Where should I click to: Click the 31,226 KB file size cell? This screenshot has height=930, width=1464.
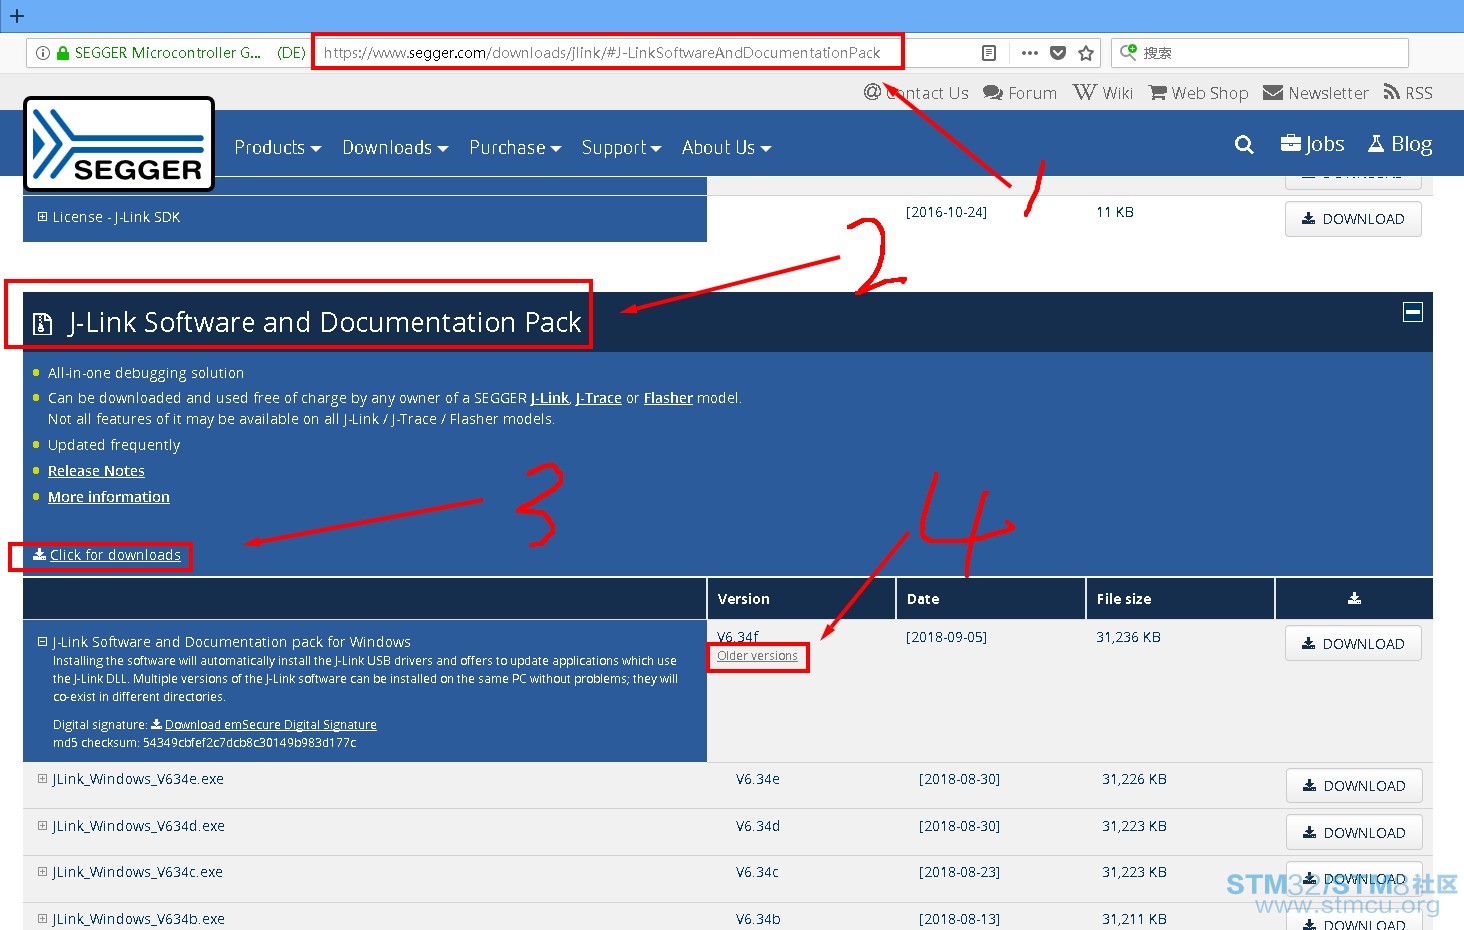pyautogui.click(x=1134, y=779)
